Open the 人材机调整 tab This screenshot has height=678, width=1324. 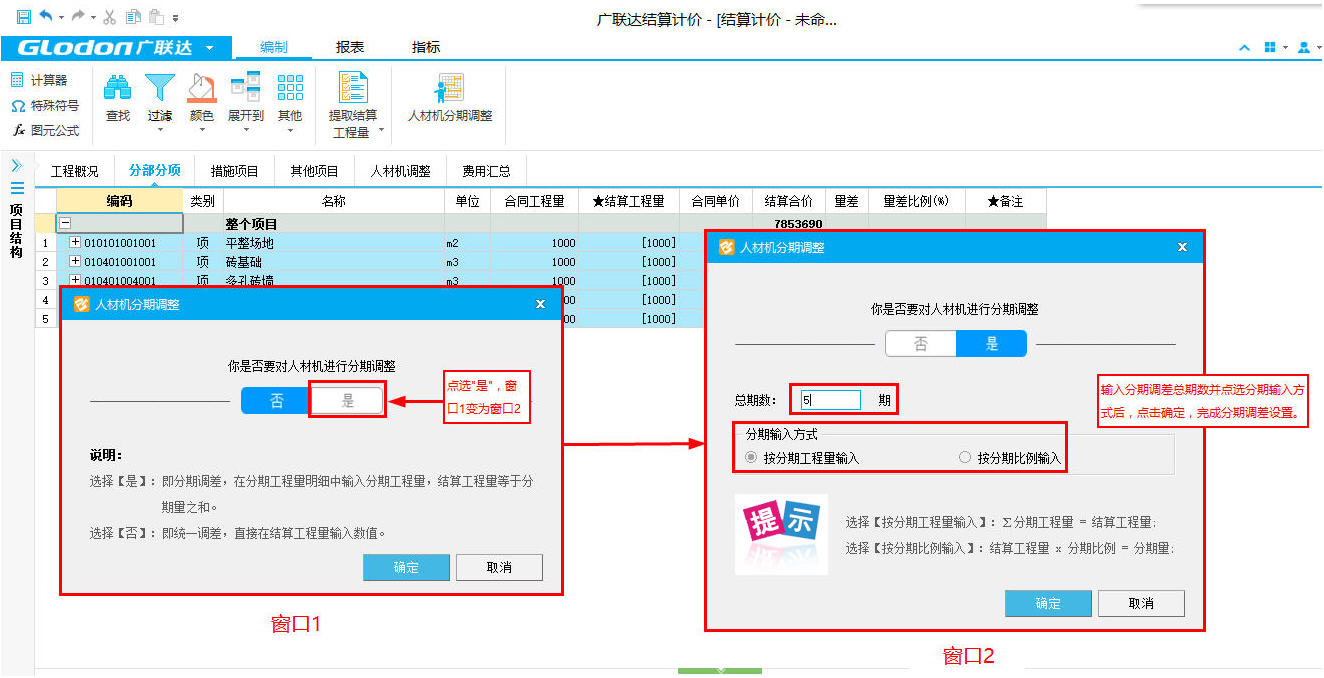(400, 171)
